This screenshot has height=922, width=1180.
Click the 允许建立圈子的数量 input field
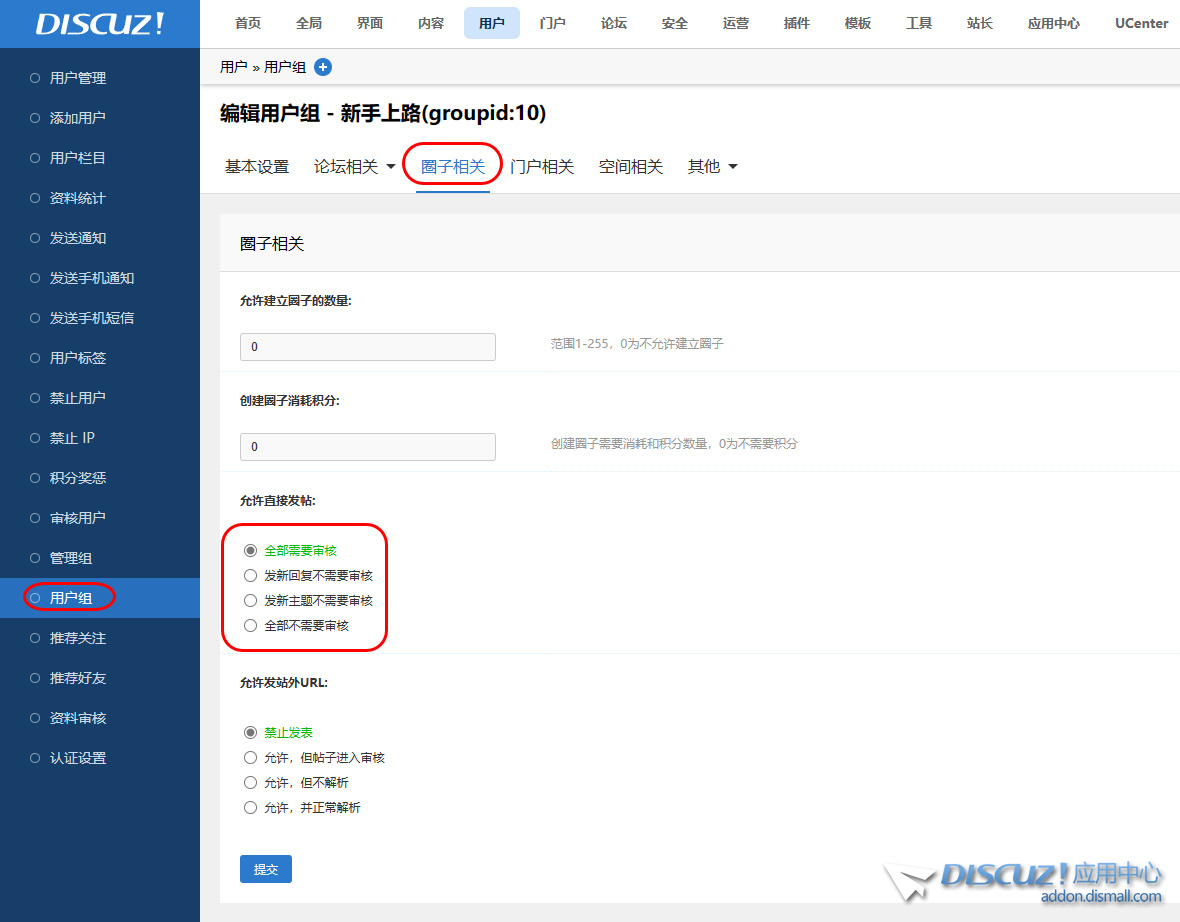click(368, 347)
